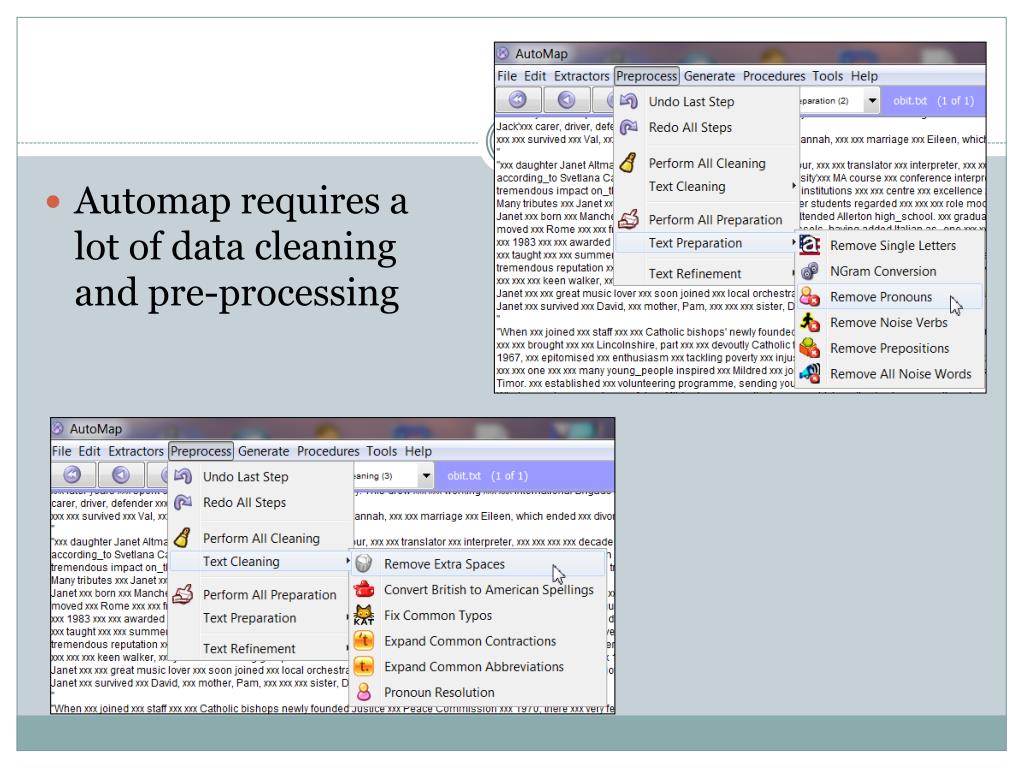The image size is (1024, 768).
Task: Choose Fix Common Typos menu entry
Action: (479, 615)
